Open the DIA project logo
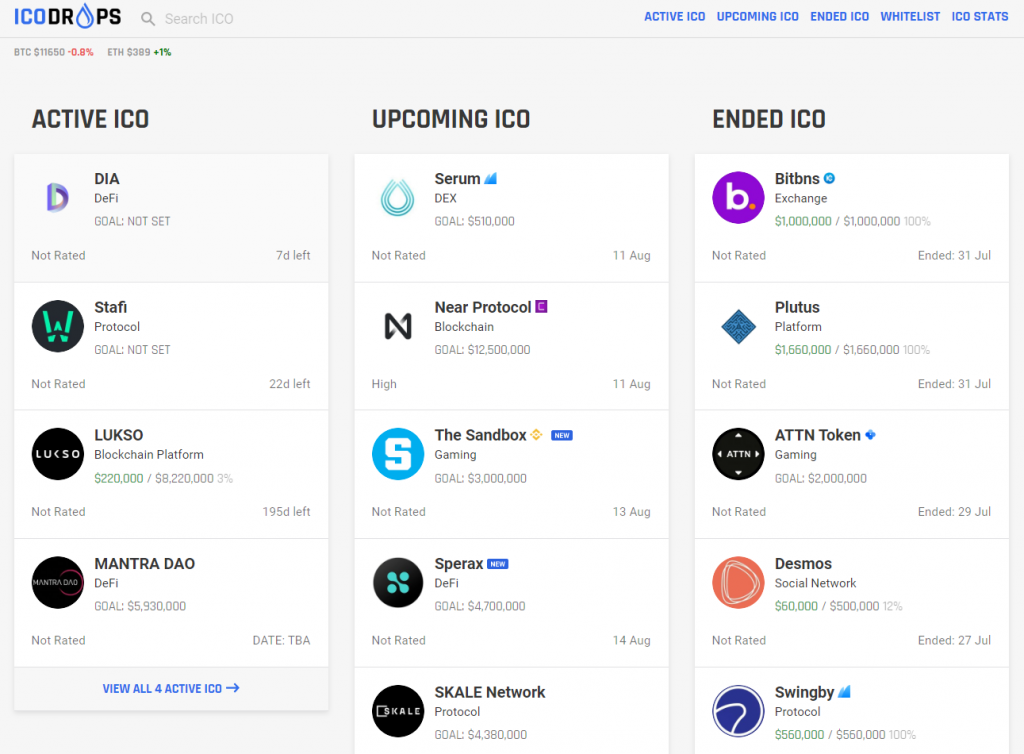 [57, 198]
